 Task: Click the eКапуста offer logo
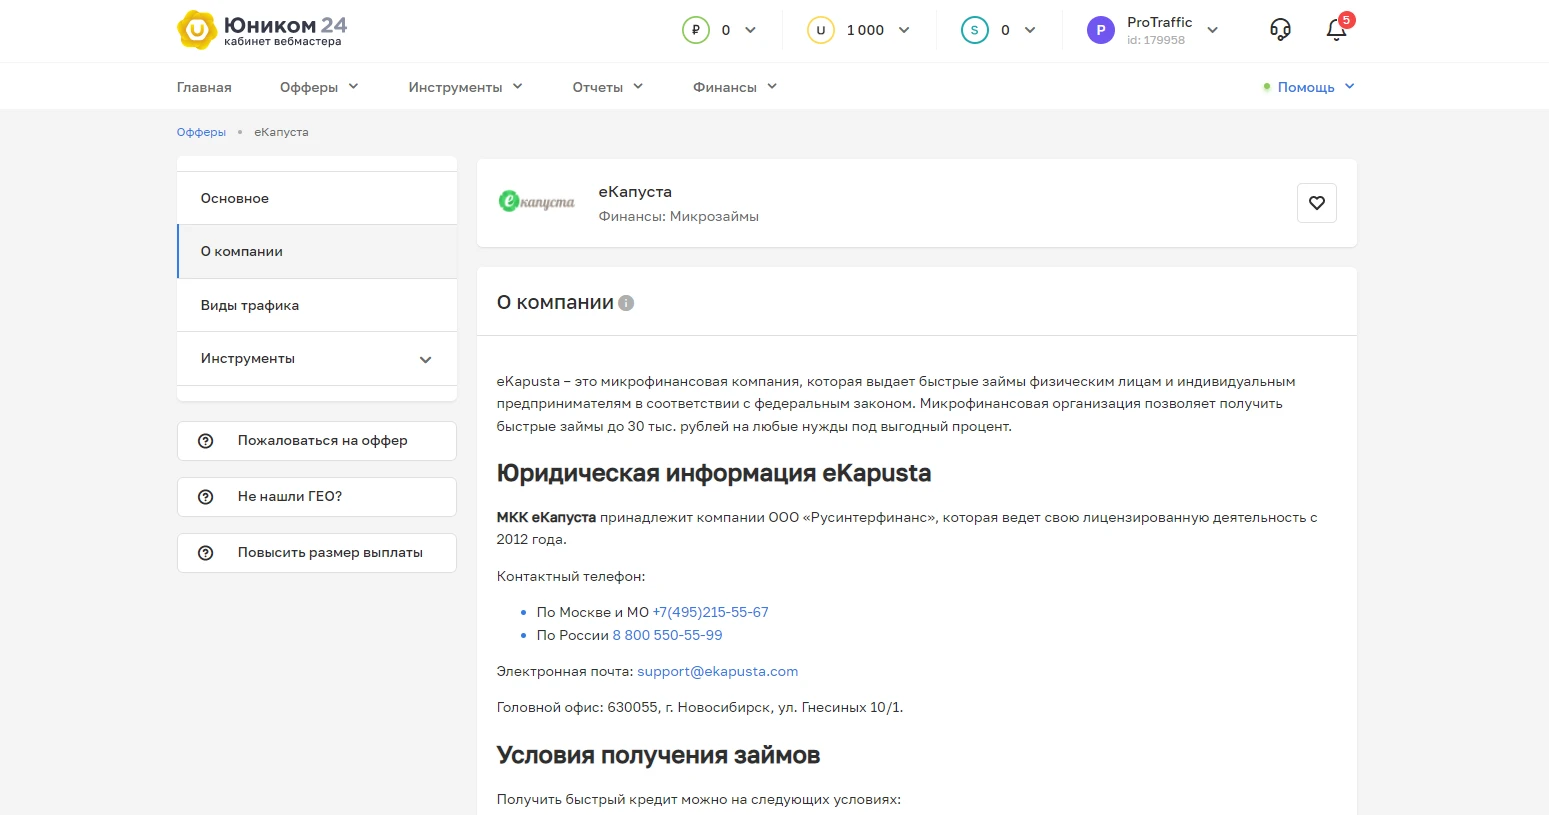[537, 202]
